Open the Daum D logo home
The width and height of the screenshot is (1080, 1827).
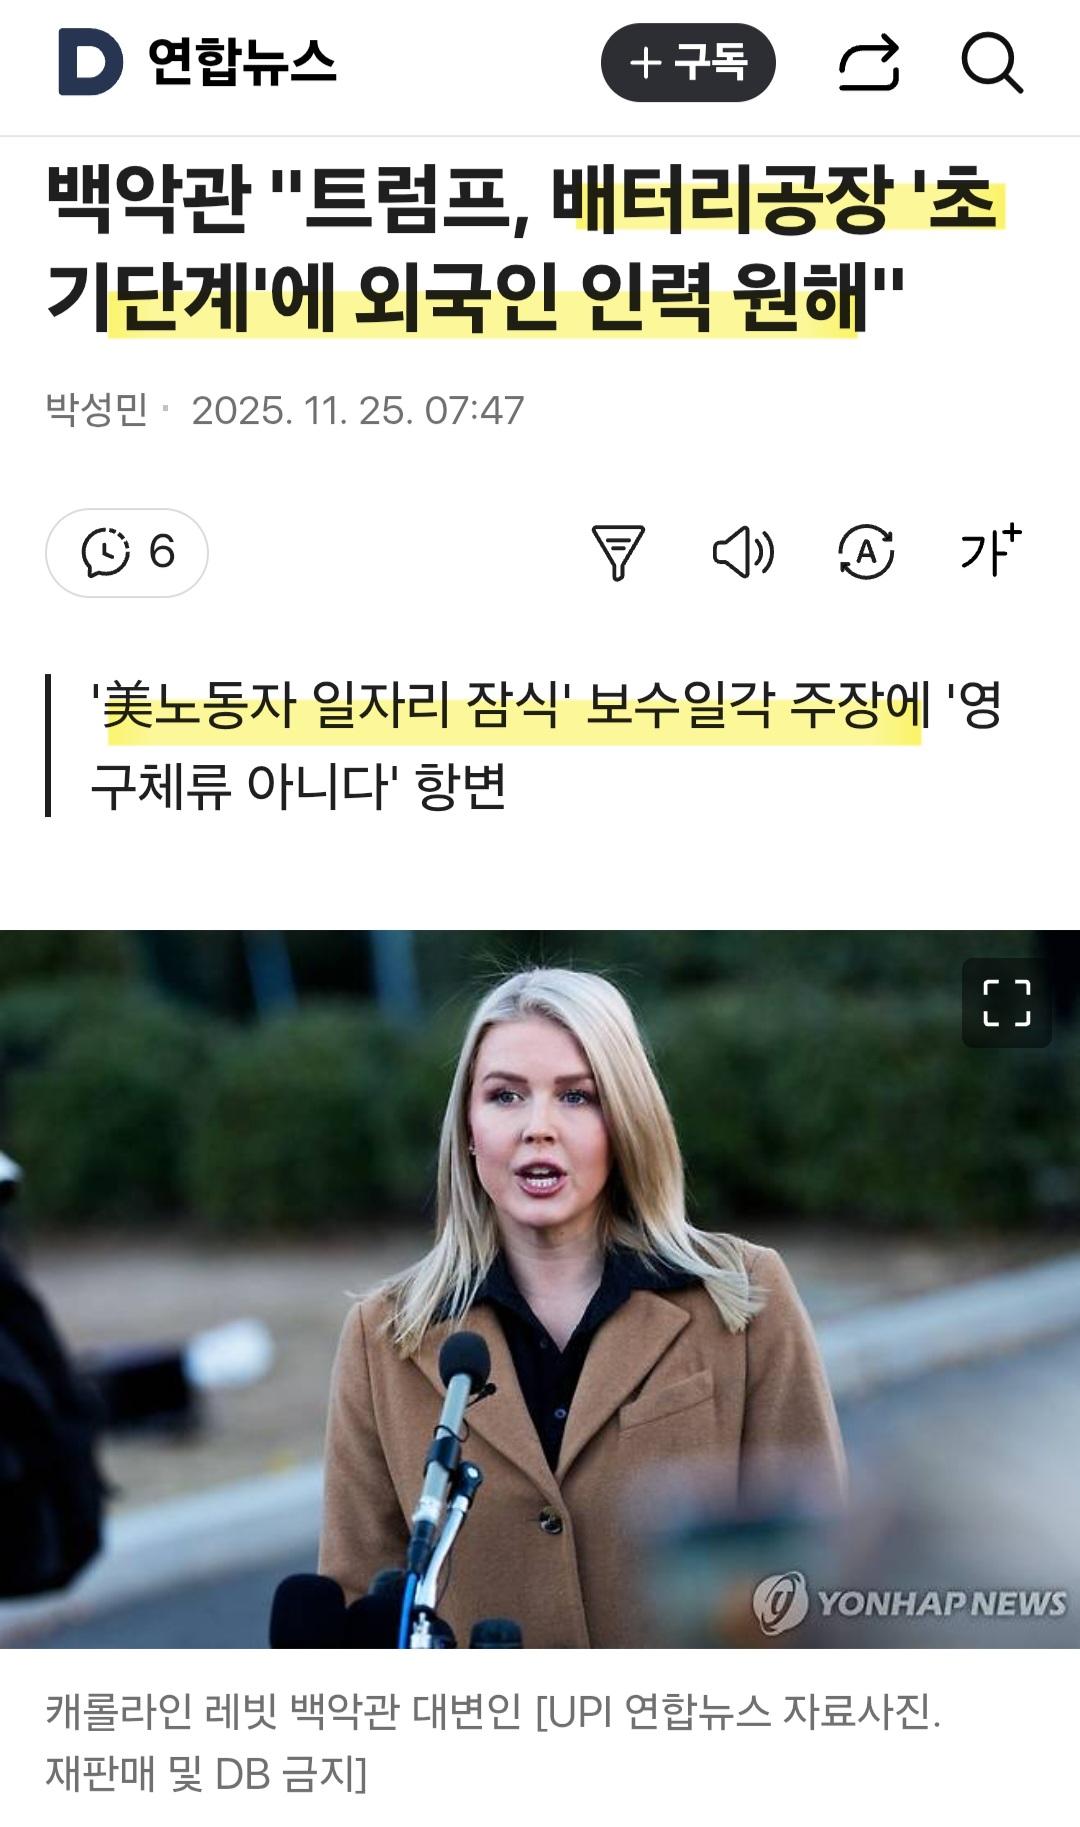90,62
